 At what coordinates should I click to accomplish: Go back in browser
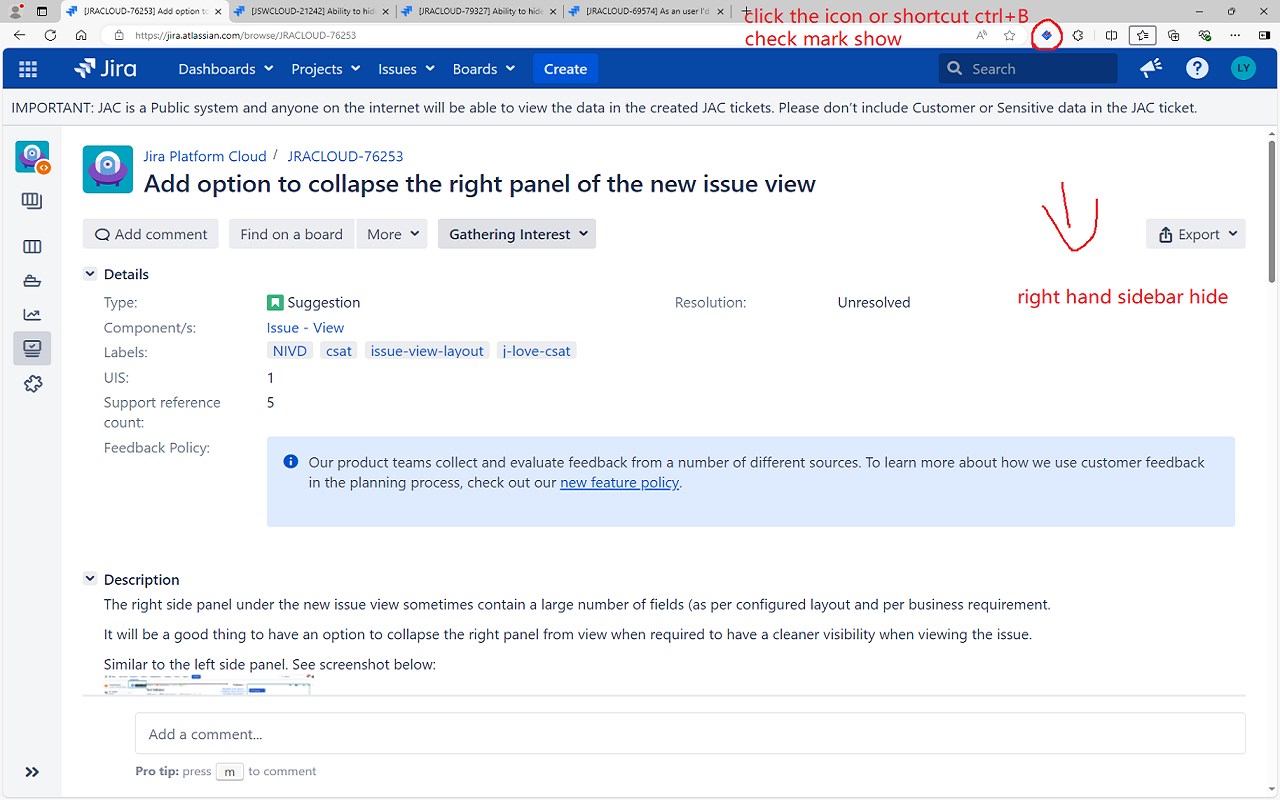pyautogui.click(x=19, y=35)
